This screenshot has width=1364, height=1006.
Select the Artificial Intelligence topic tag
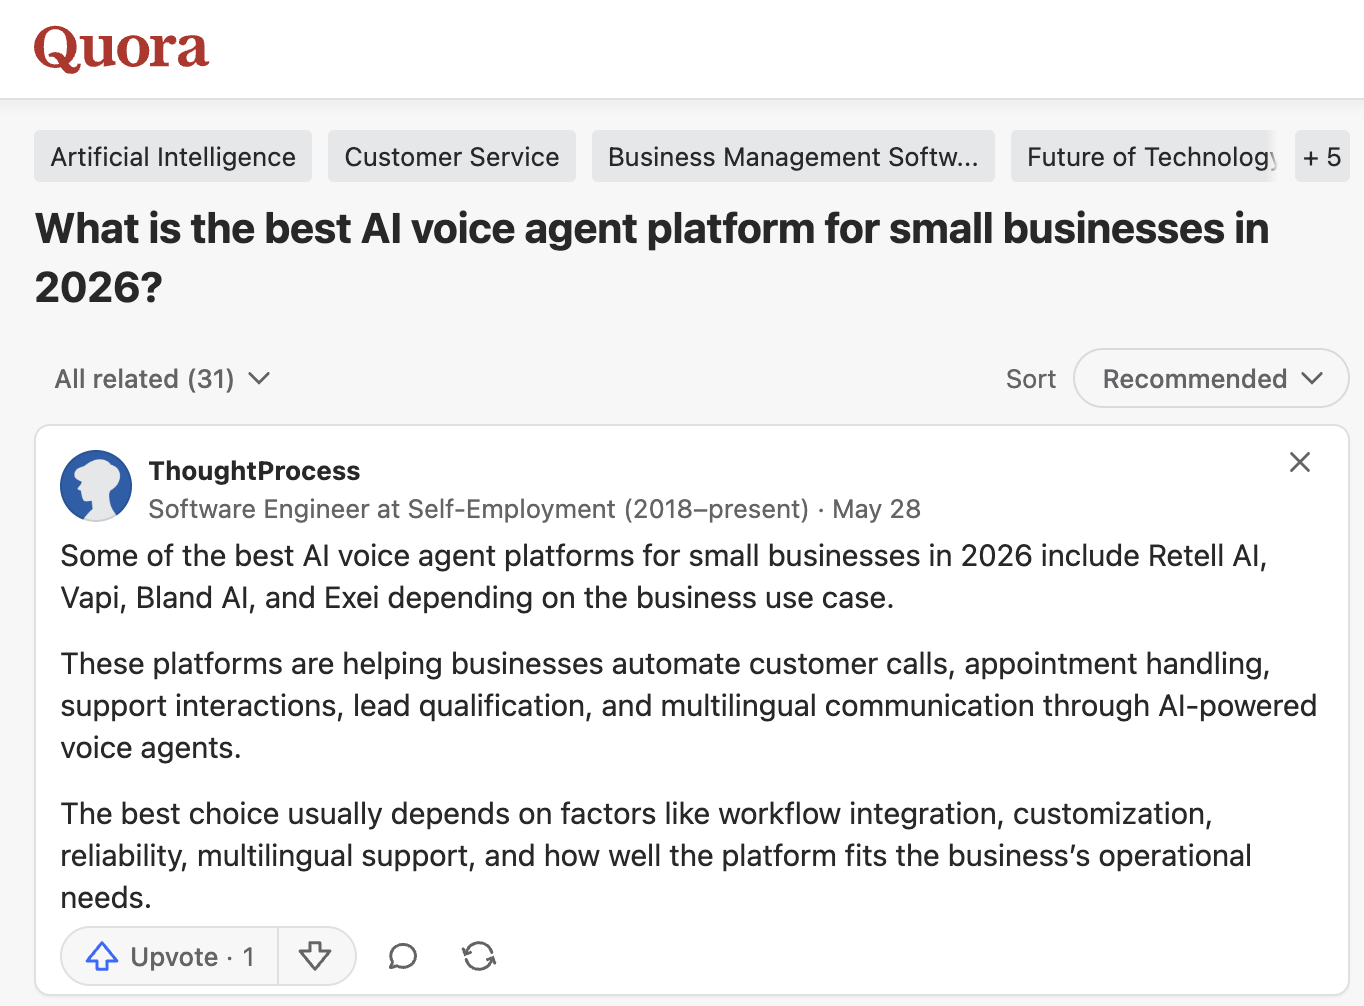[173, 157]
